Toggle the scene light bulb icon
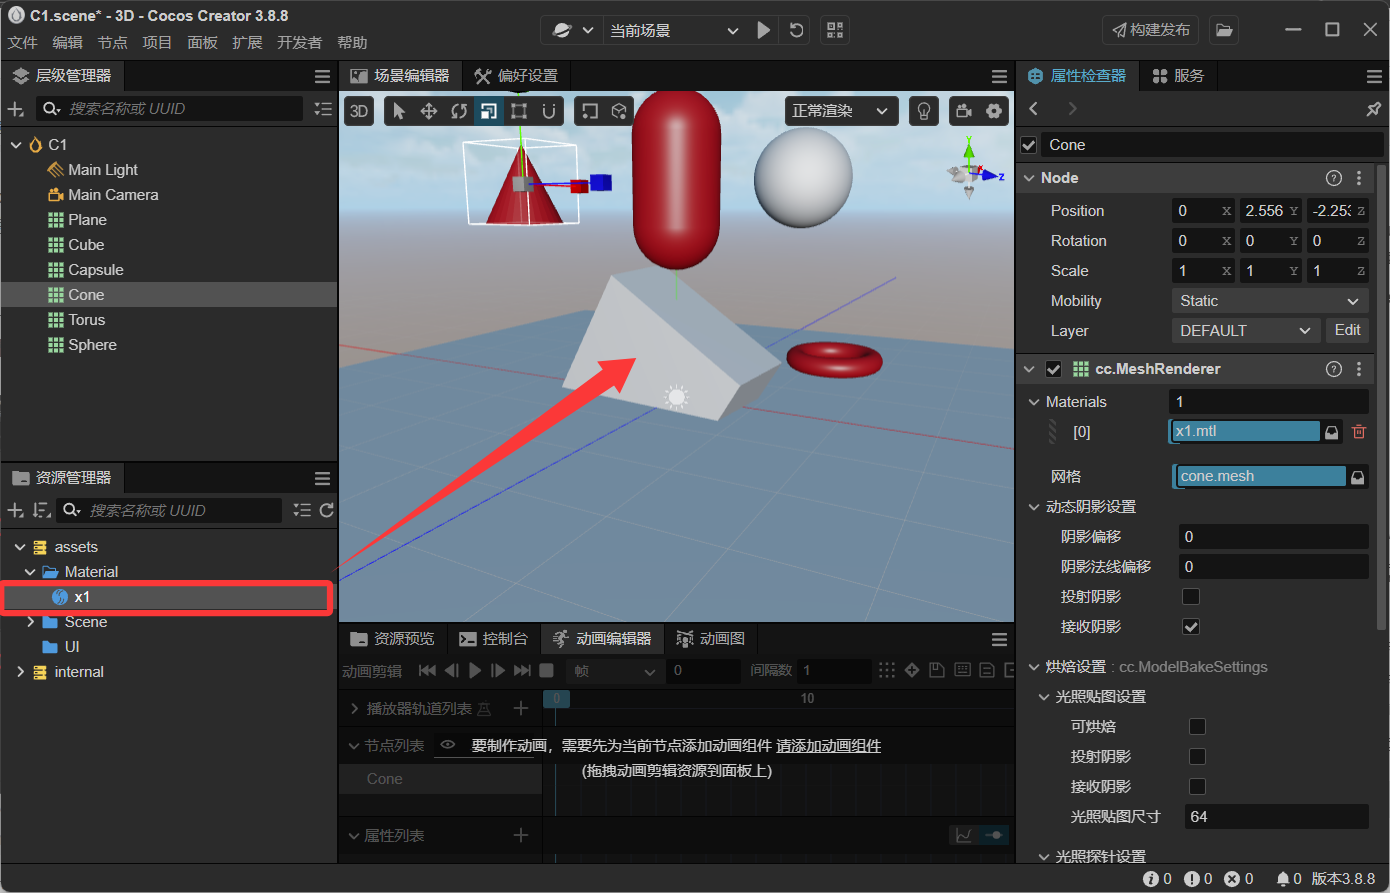 tap(924, 111)
